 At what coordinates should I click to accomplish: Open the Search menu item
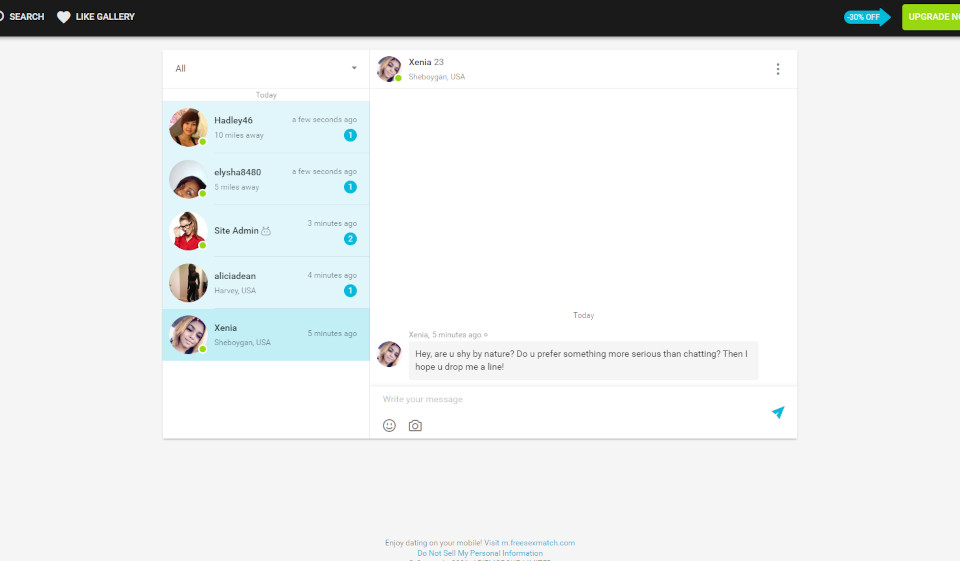tap(26, 17)
